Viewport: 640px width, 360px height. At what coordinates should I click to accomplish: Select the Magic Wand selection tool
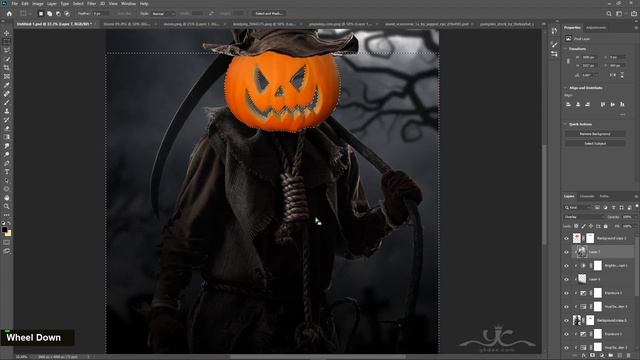[x=7, y=59]
